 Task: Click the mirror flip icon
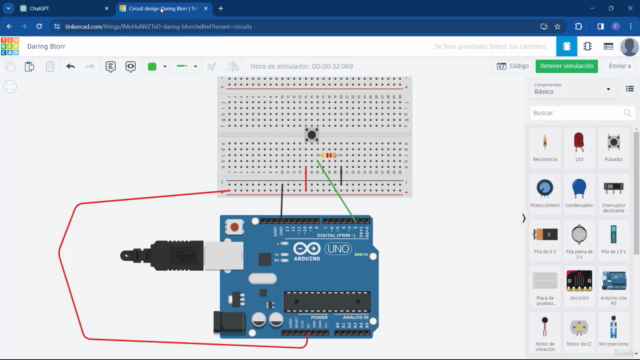pos(232,66)
